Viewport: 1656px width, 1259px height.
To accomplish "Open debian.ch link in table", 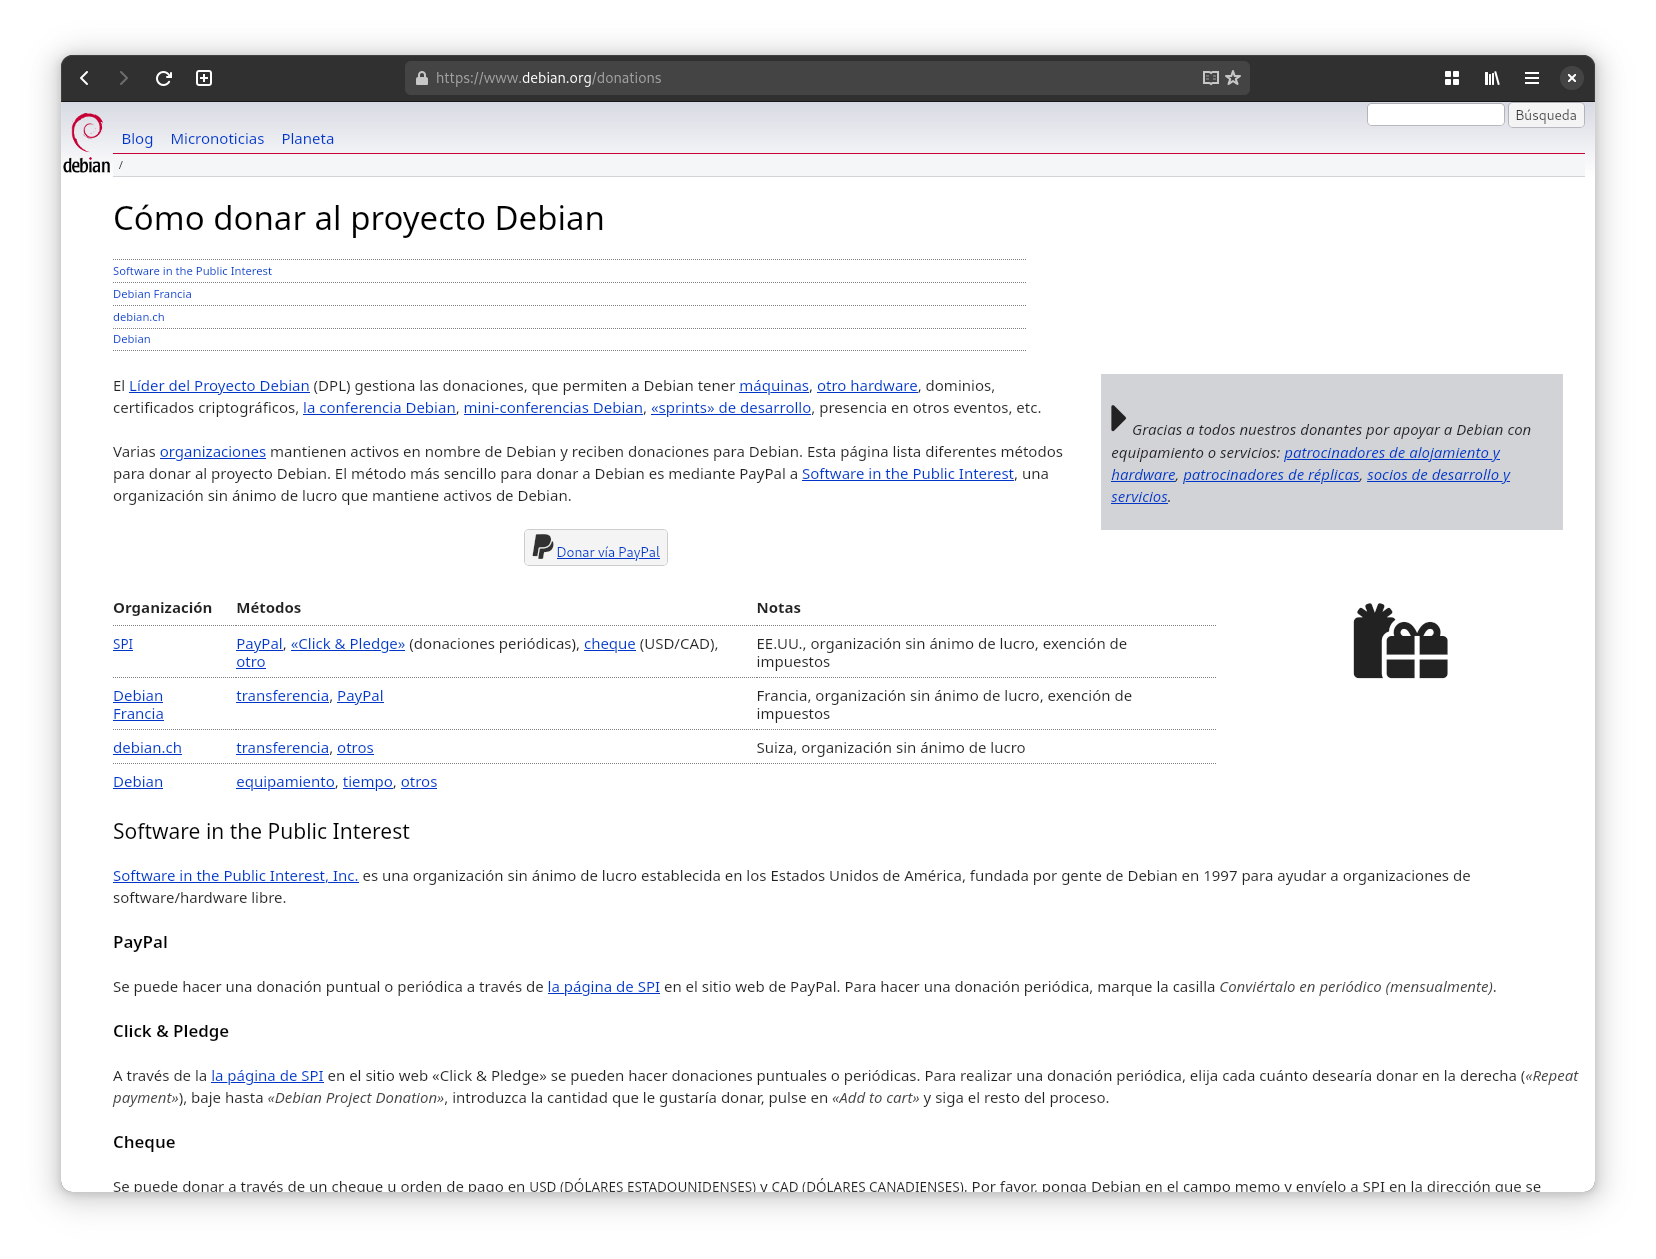I will pyautogui.click(x=147, y=748).
